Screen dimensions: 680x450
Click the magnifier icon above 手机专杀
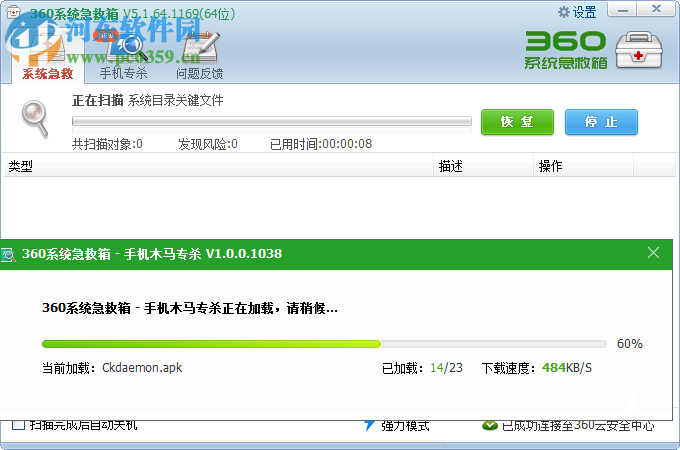127,46
